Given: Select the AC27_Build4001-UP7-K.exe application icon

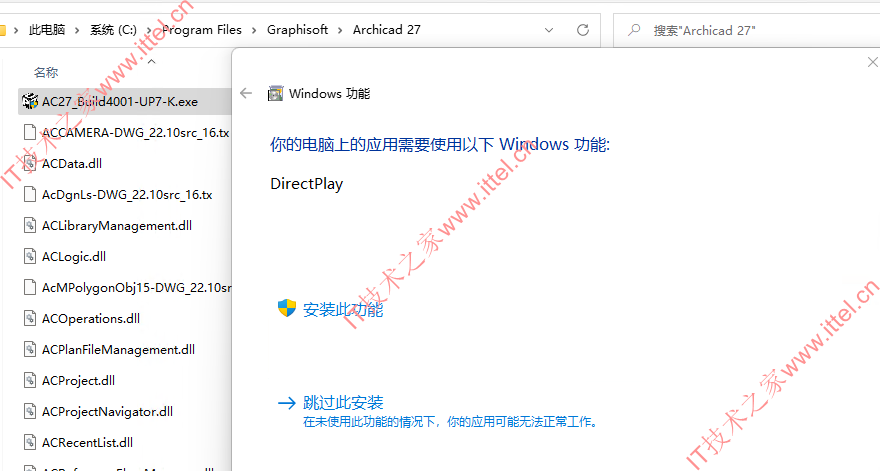Looking at the screenshot, I should [30, 101].
